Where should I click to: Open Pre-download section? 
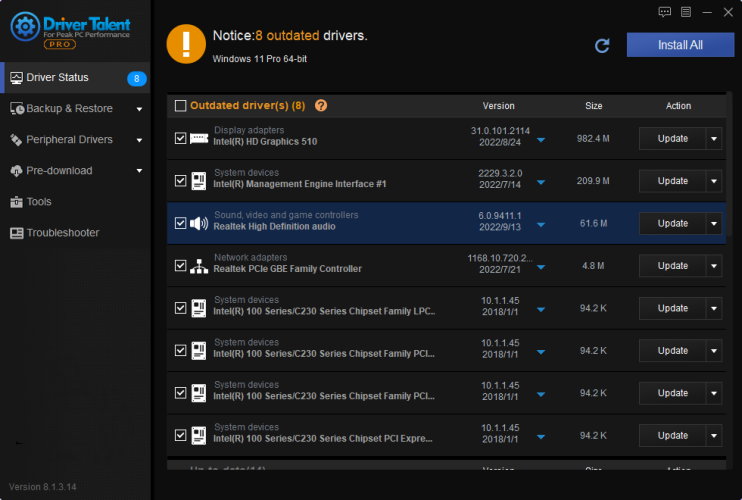click(x=75, y=171)
